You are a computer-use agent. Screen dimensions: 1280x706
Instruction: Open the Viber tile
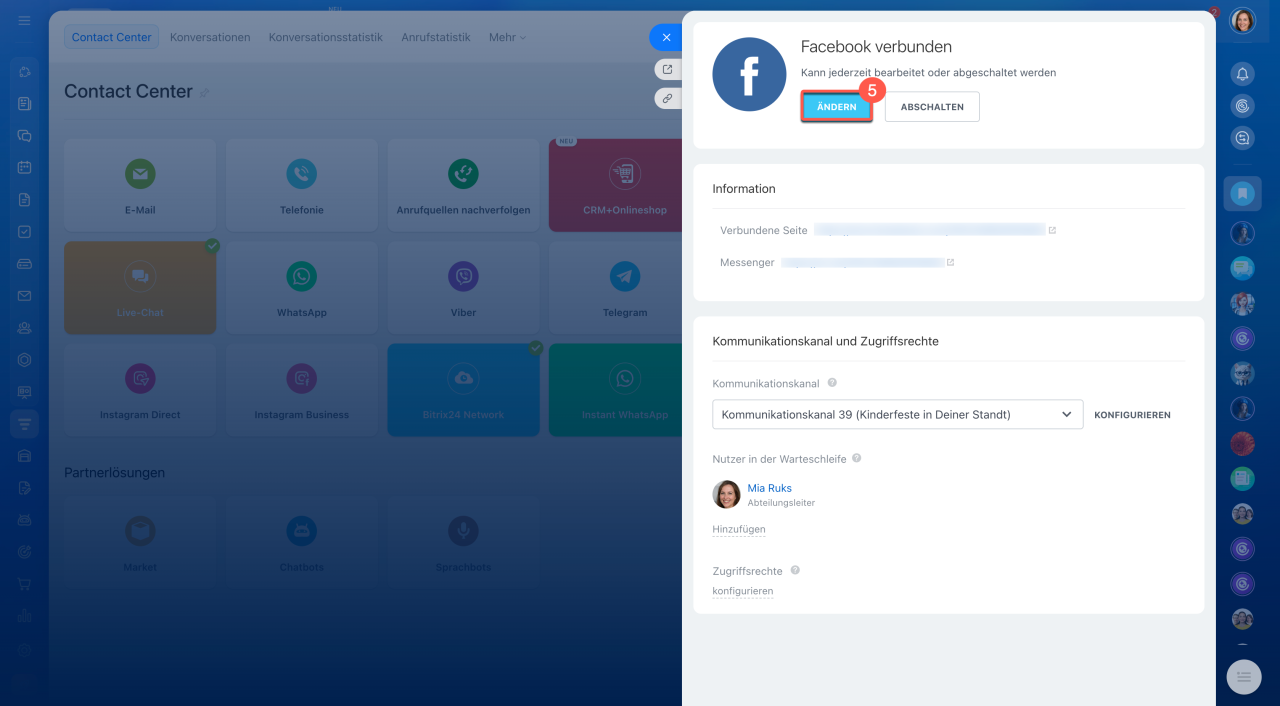point(464,288)
